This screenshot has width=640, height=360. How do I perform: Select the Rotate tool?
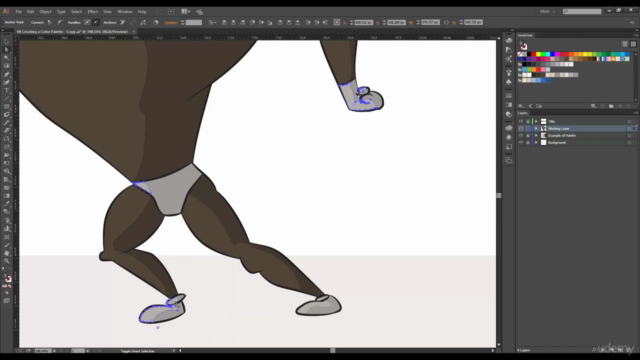[7, 139]
